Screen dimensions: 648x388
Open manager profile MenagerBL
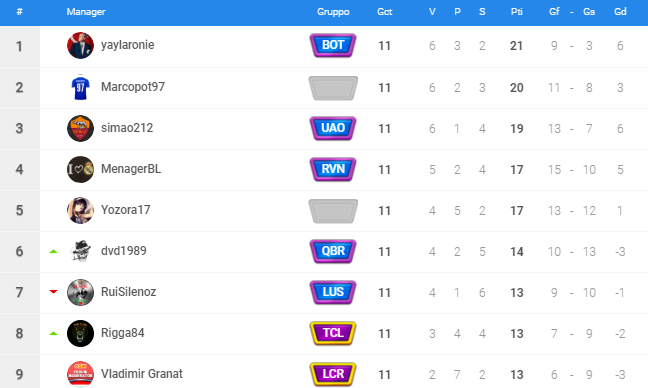pyautogui.click(x=131, y=169)
